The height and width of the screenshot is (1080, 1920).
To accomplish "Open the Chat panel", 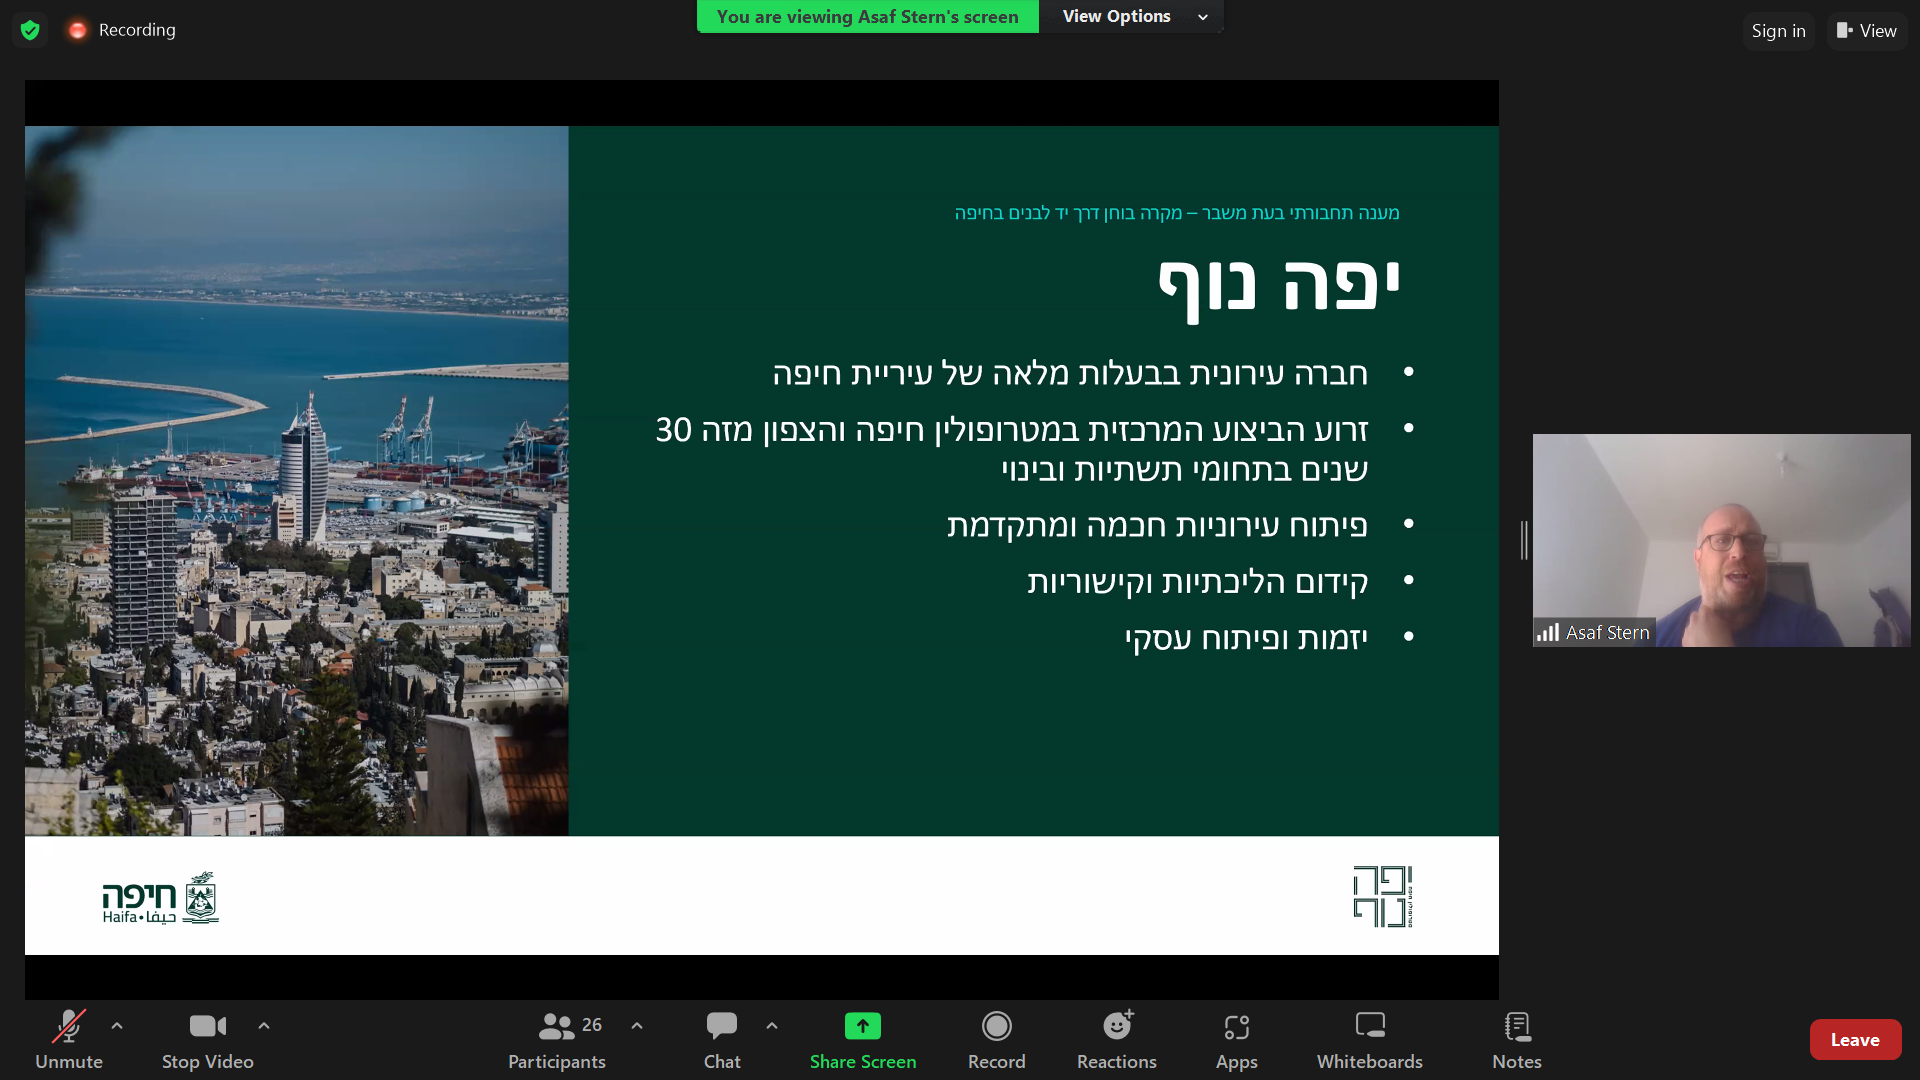I will pos(721,1039).
